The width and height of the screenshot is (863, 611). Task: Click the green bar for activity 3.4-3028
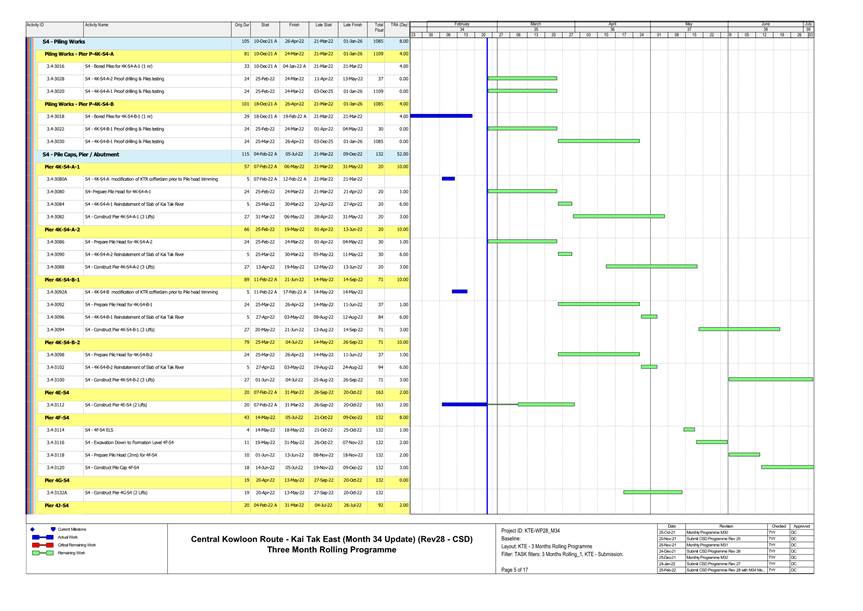pos(521,78)
